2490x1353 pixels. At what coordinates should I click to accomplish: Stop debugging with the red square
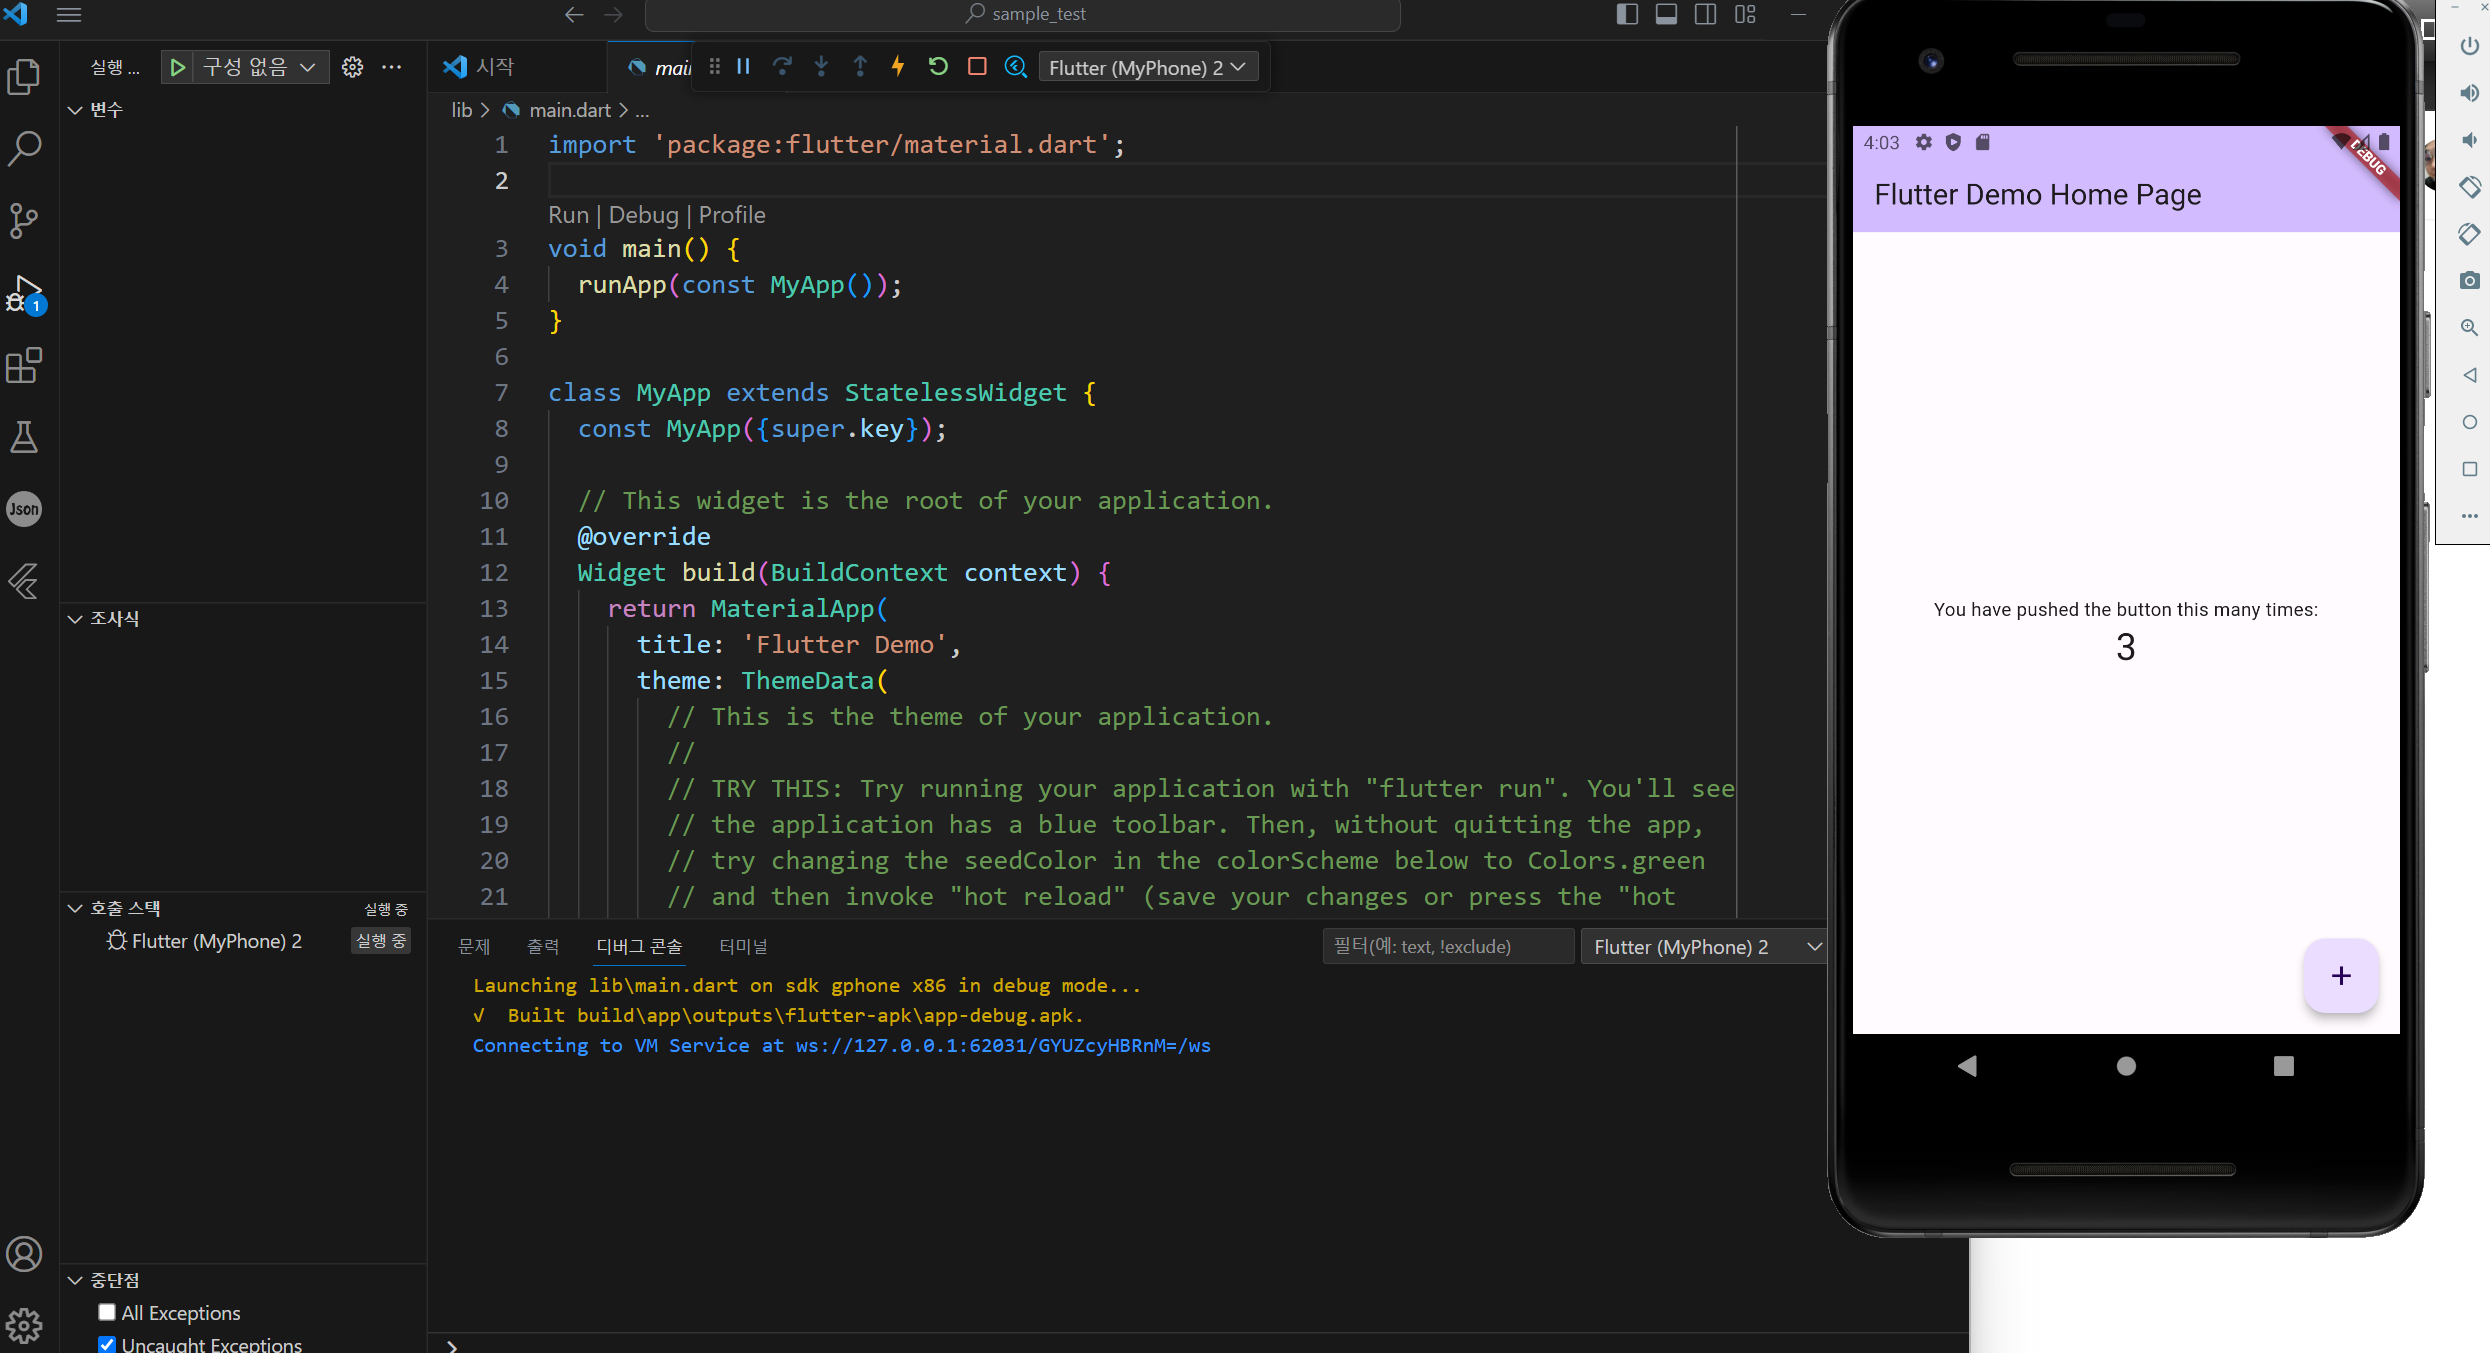pos(977,67)
